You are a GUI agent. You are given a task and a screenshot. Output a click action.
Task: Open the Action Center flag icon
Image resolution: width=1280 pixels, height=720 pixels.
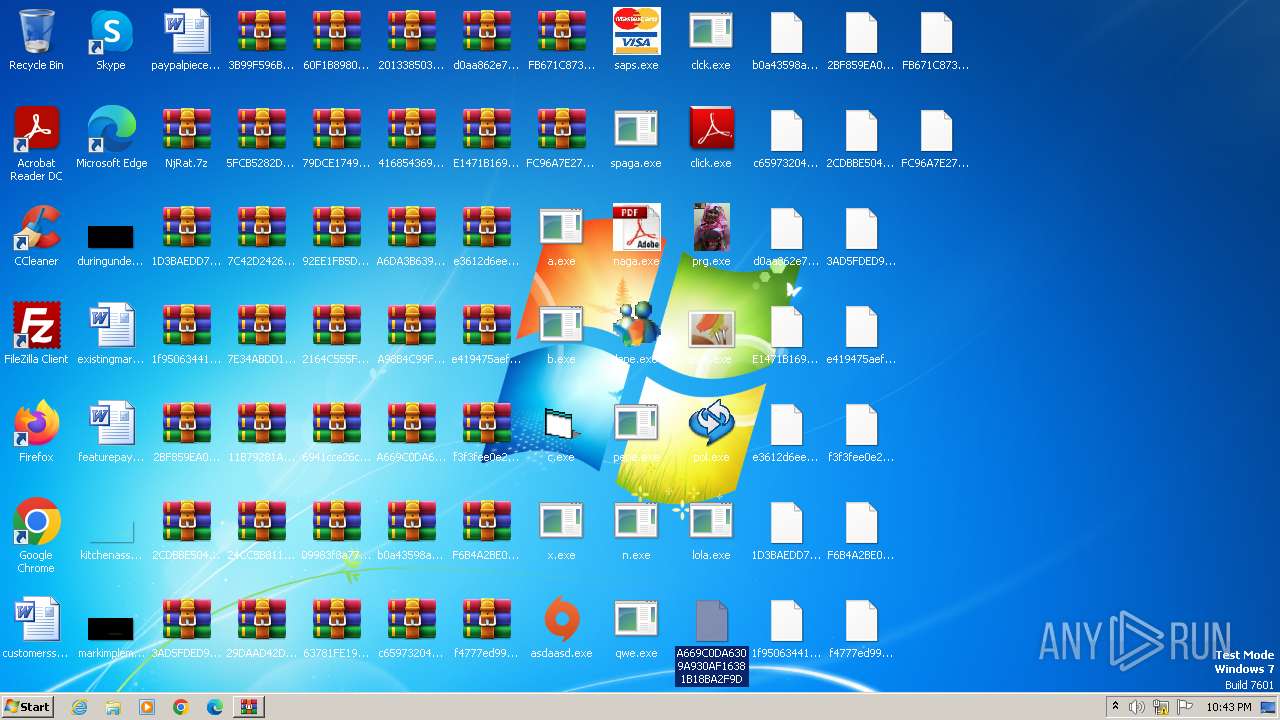(x=1185, y=707)
